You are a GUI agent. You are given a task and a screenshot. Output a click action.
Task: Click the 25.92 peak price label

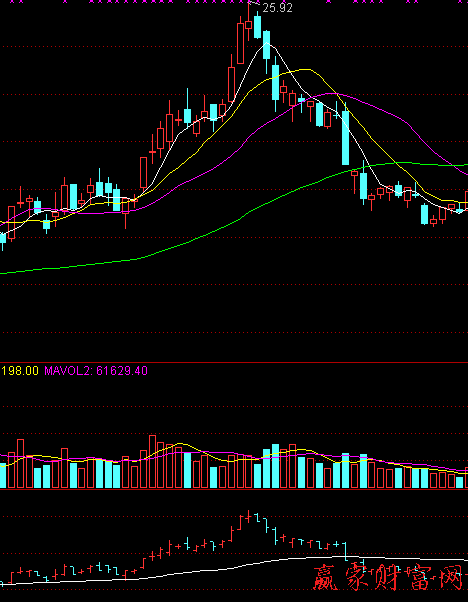[278, 8]
